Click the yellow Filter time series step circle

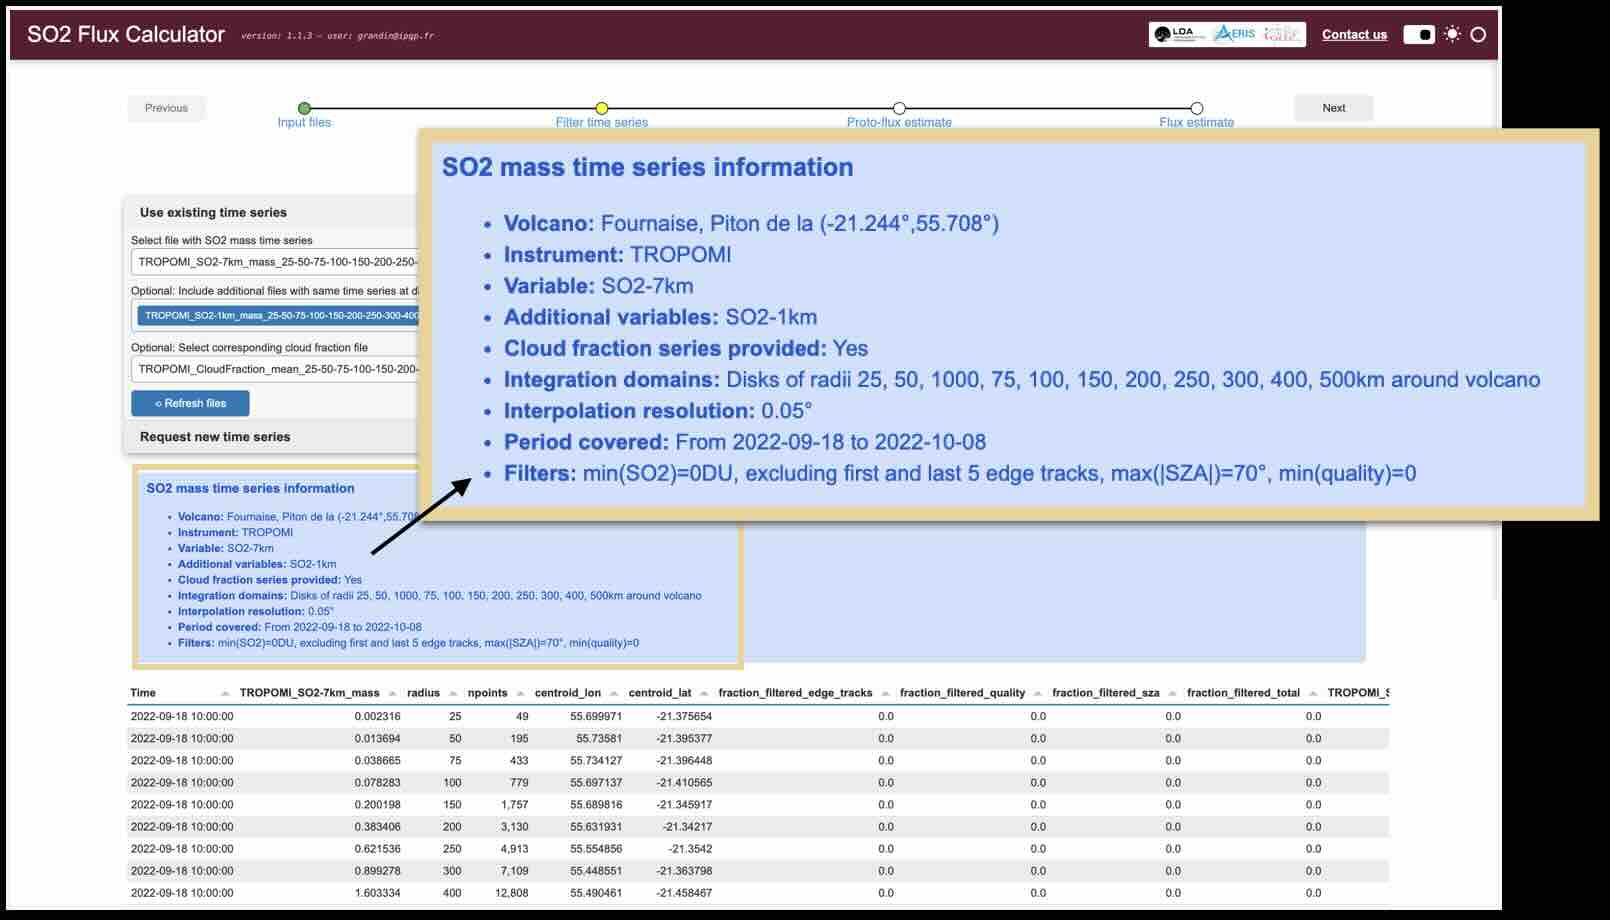(x=601, y=108)
